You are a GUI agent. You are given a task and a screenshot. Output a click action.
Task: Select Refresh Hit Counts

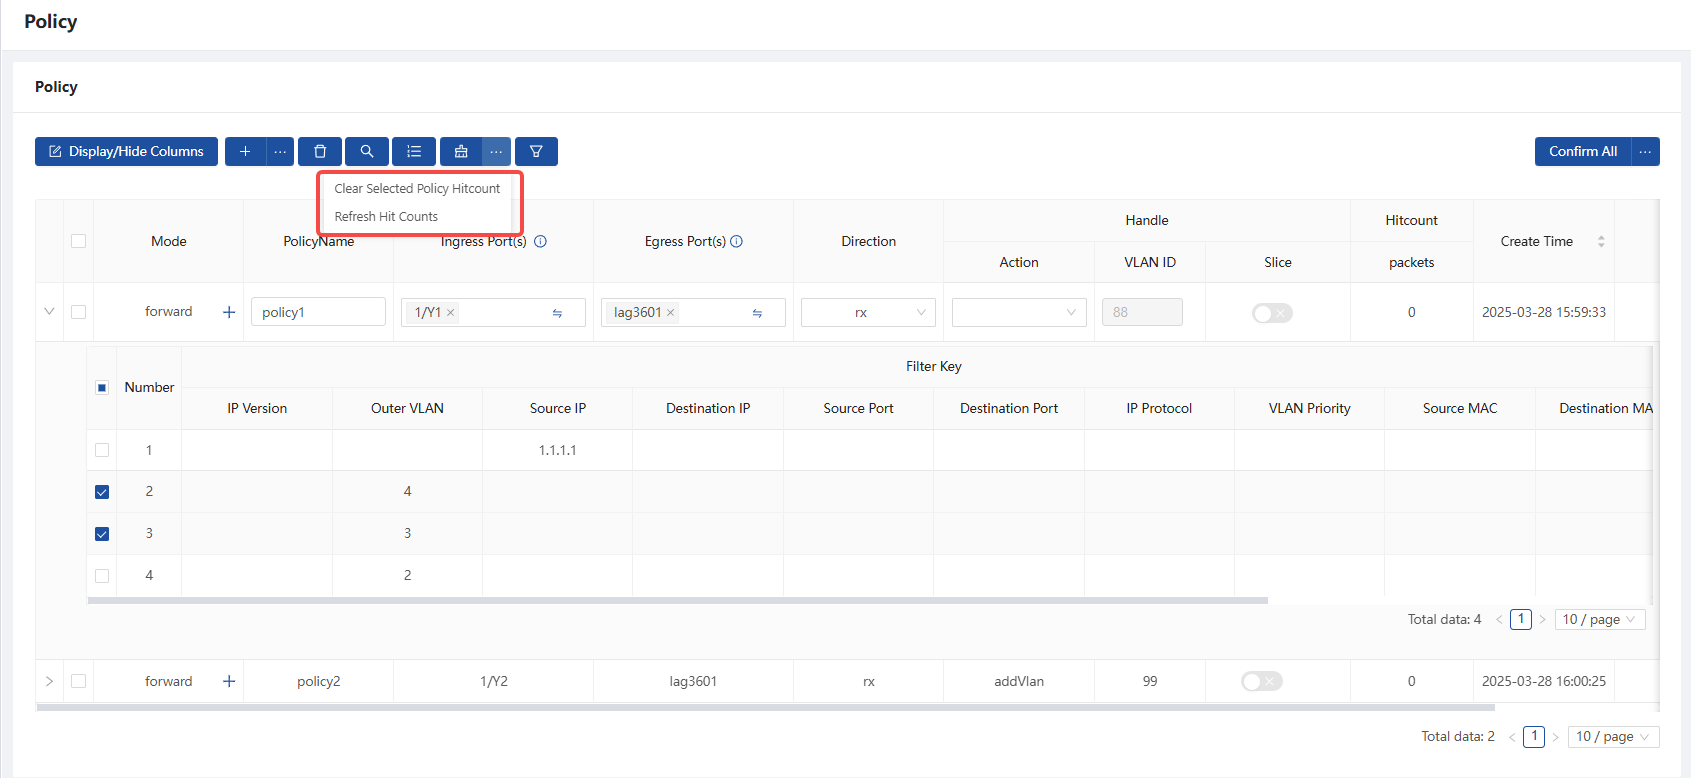(386, 216)
